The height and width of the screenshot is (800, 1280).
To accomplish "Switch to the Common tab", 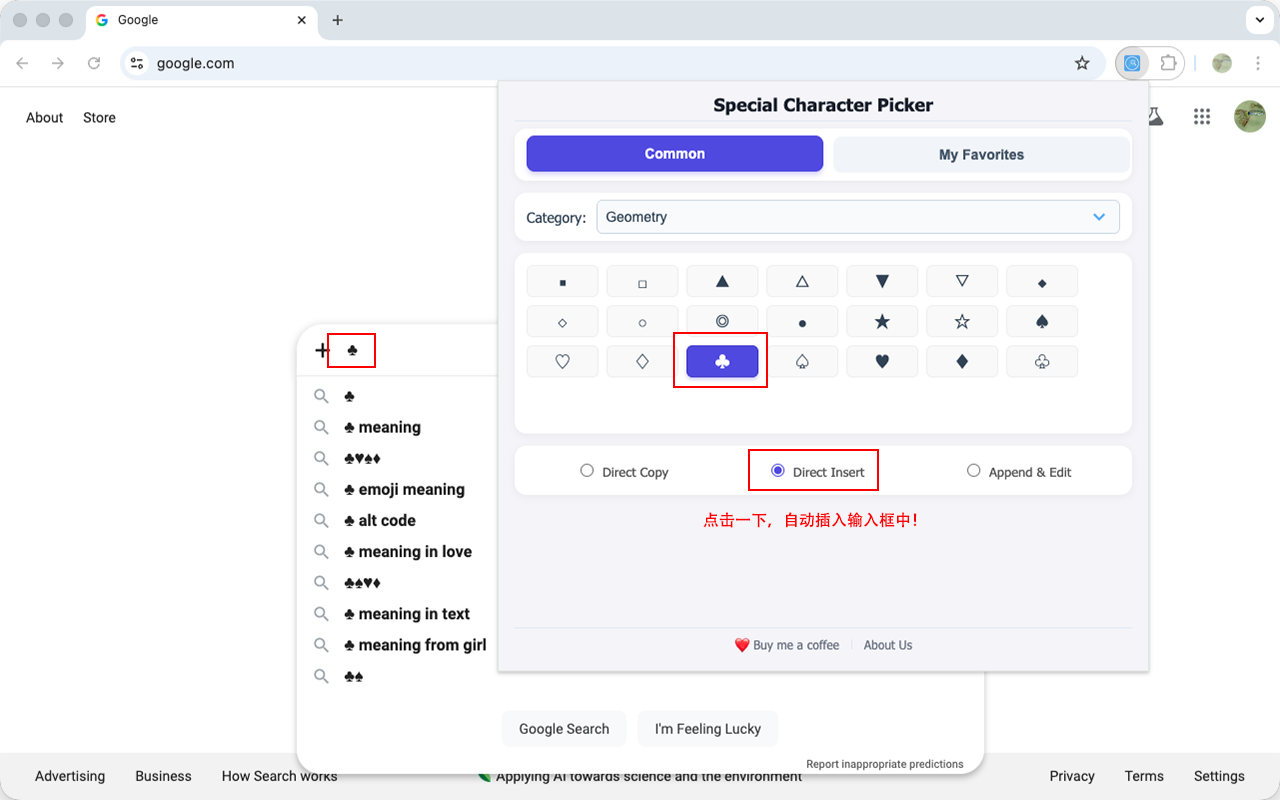I will click(674, 154).
